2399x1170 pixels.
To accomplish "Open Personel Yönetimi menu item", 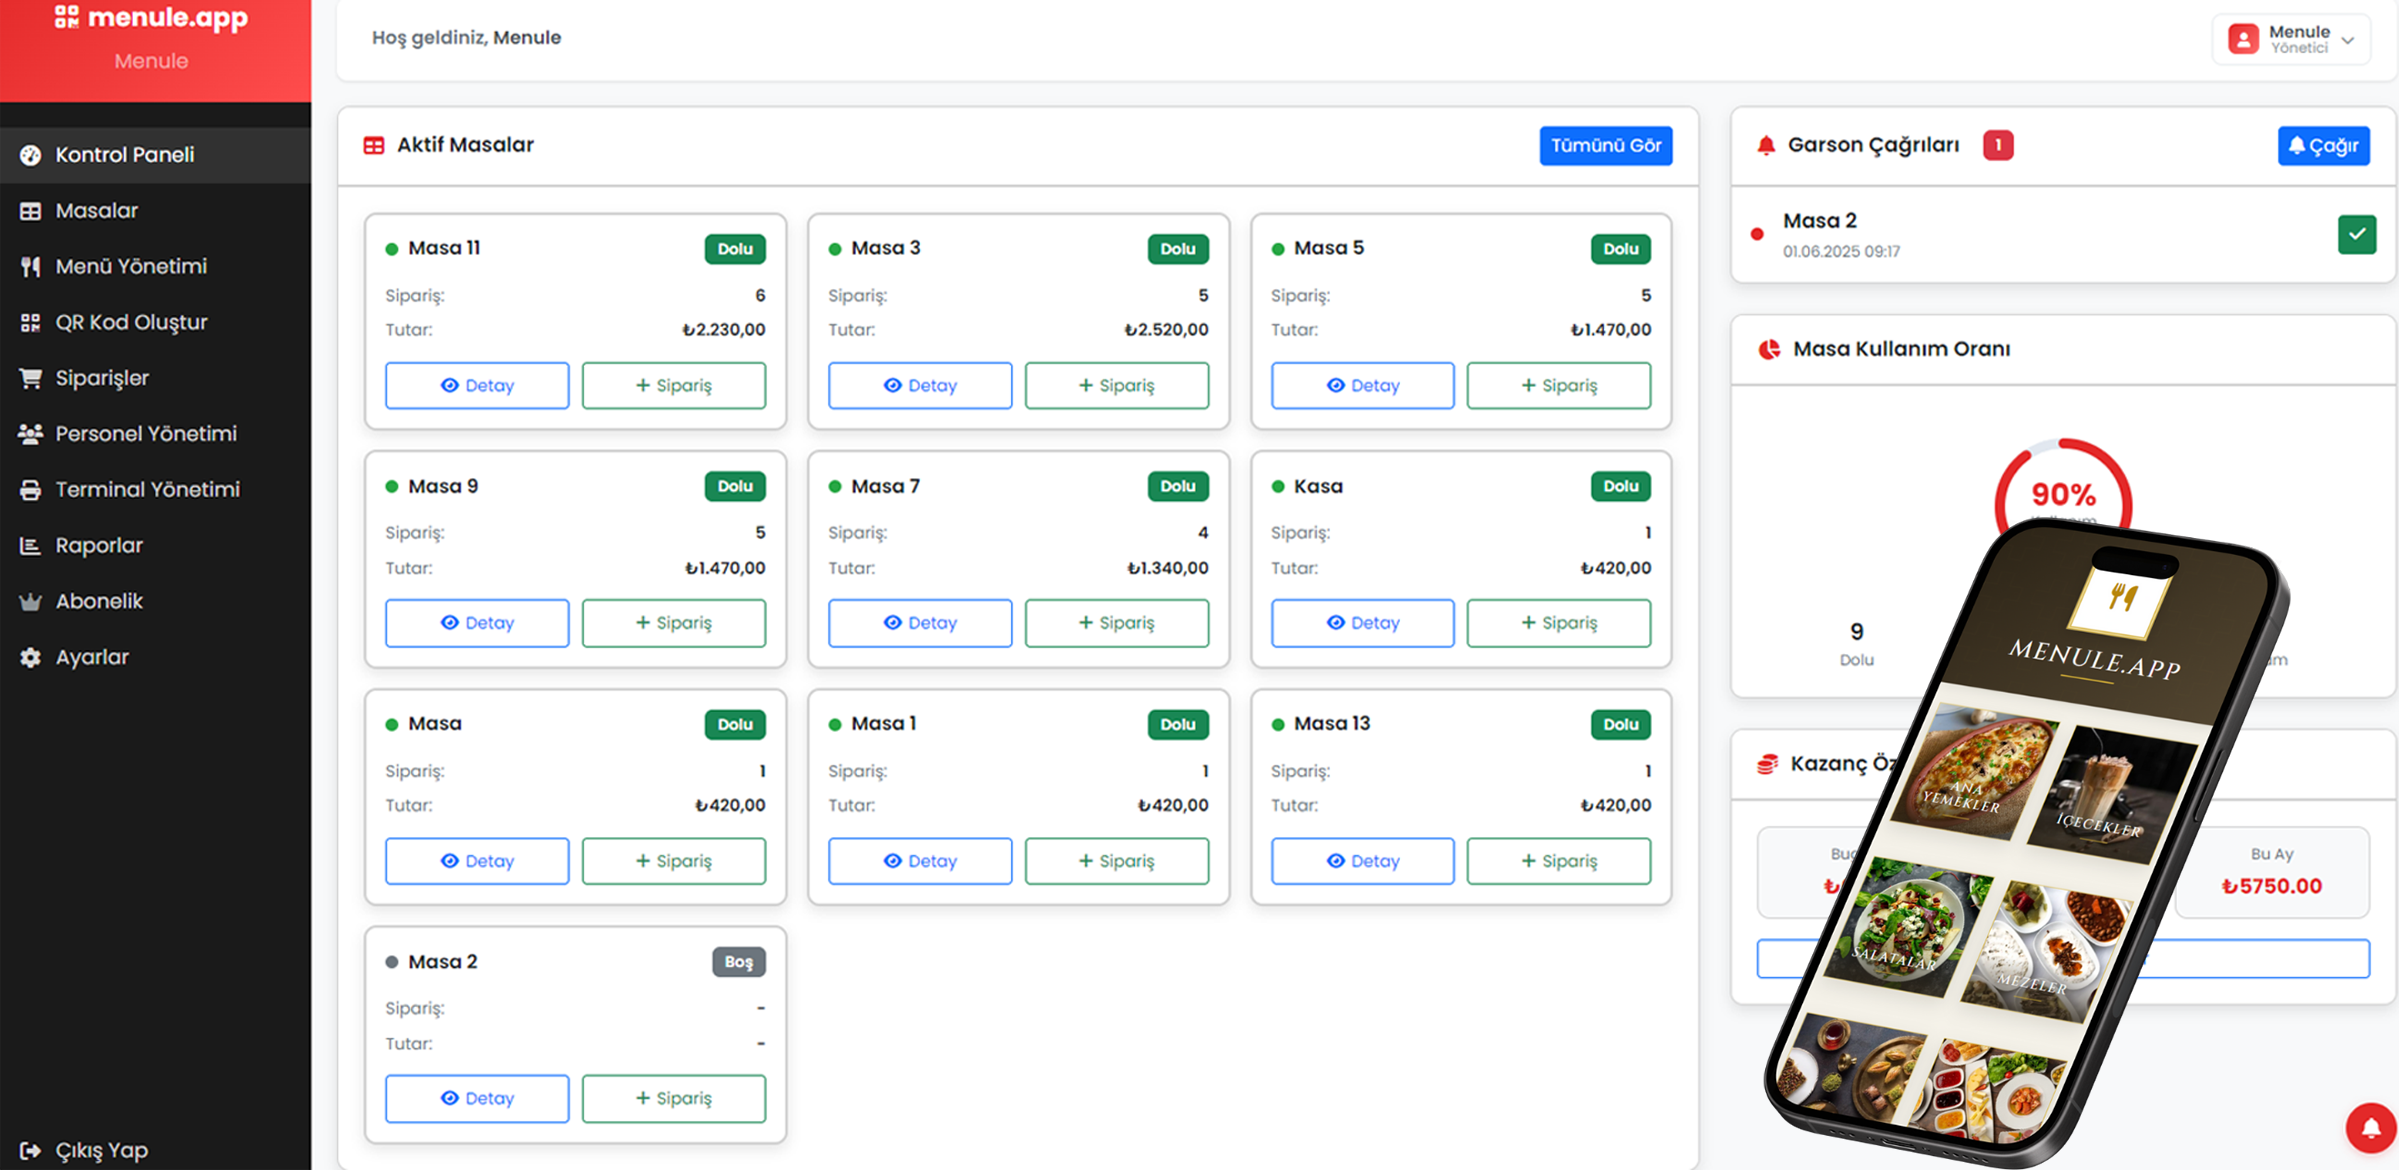I will click(x=146, y=433).
